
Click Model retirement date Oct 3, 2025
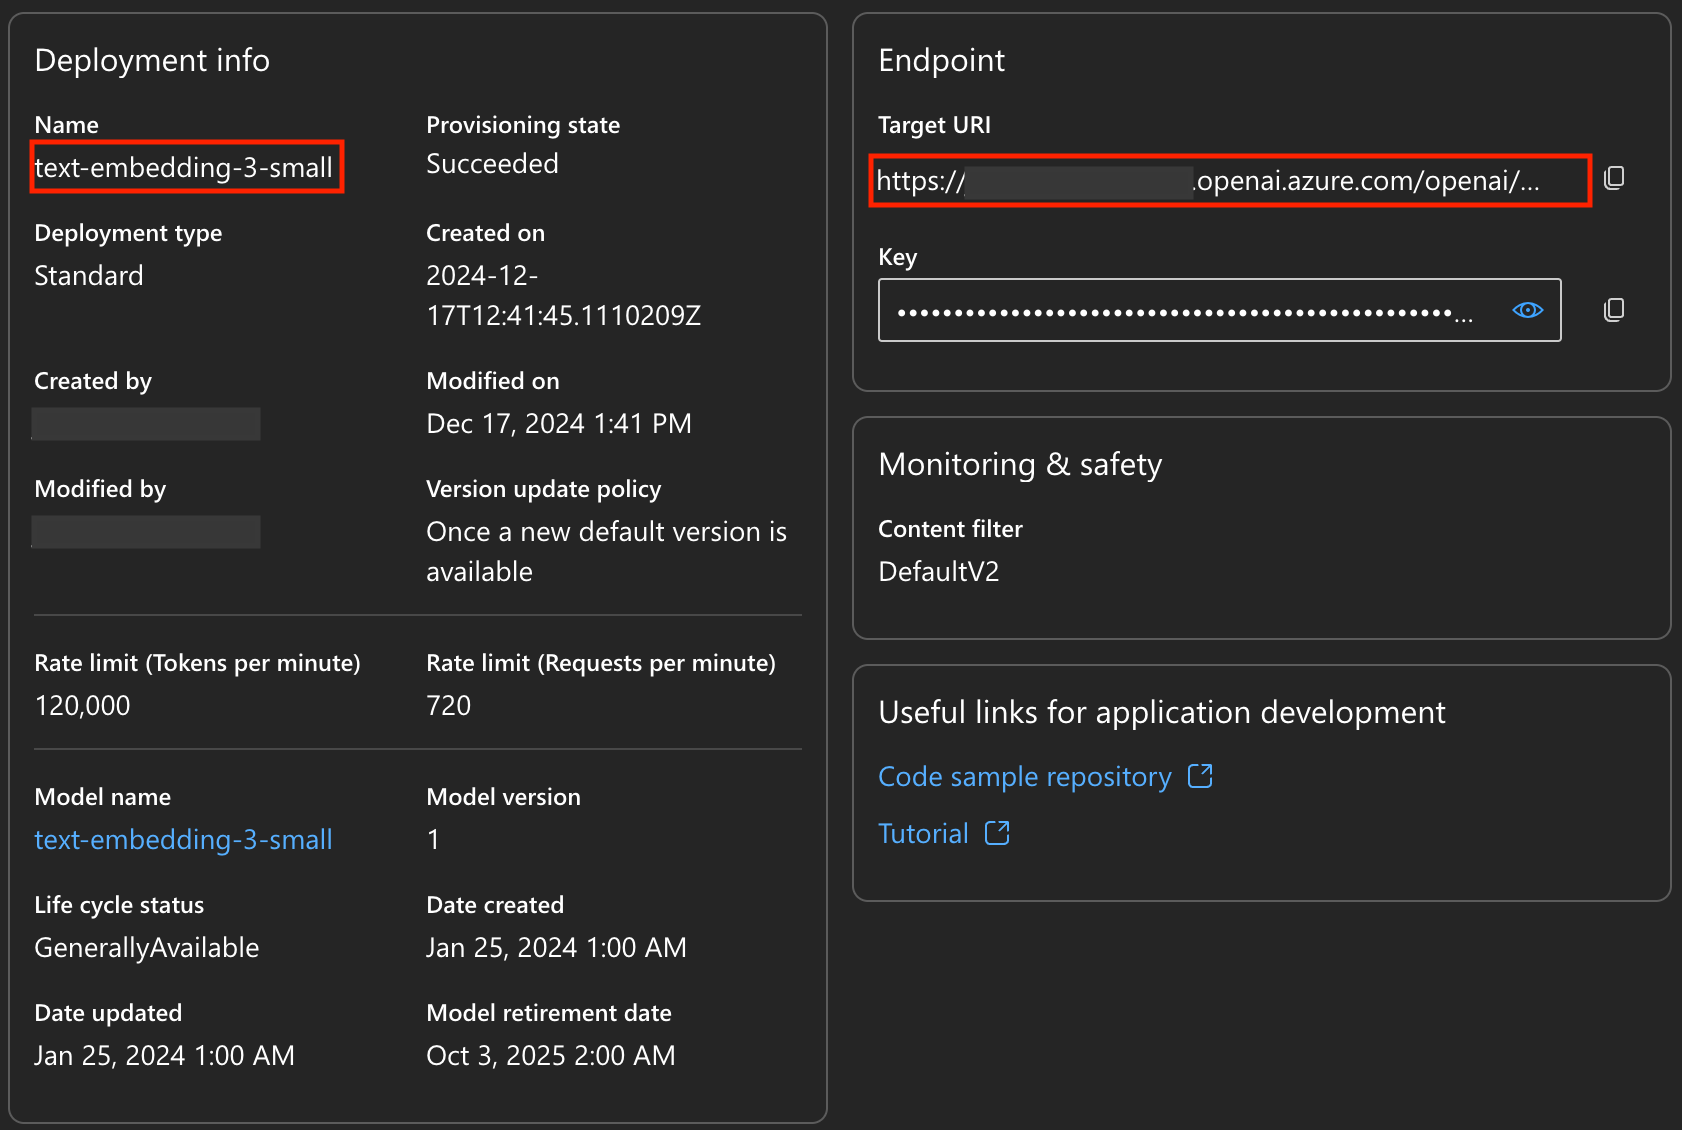pyautogui.click(x=551, y=1056)
